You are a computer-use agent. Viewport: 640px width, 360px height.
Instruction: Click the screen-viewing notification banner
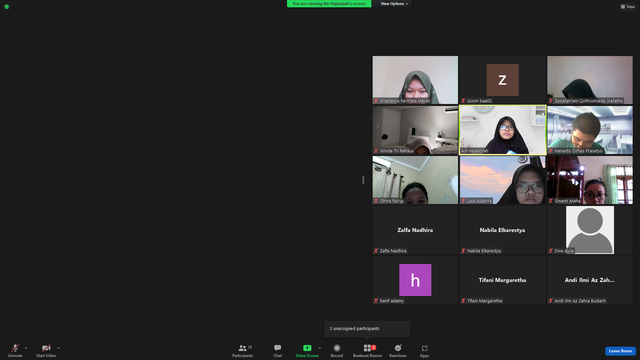pyautogui.click(x=329, y=4)
